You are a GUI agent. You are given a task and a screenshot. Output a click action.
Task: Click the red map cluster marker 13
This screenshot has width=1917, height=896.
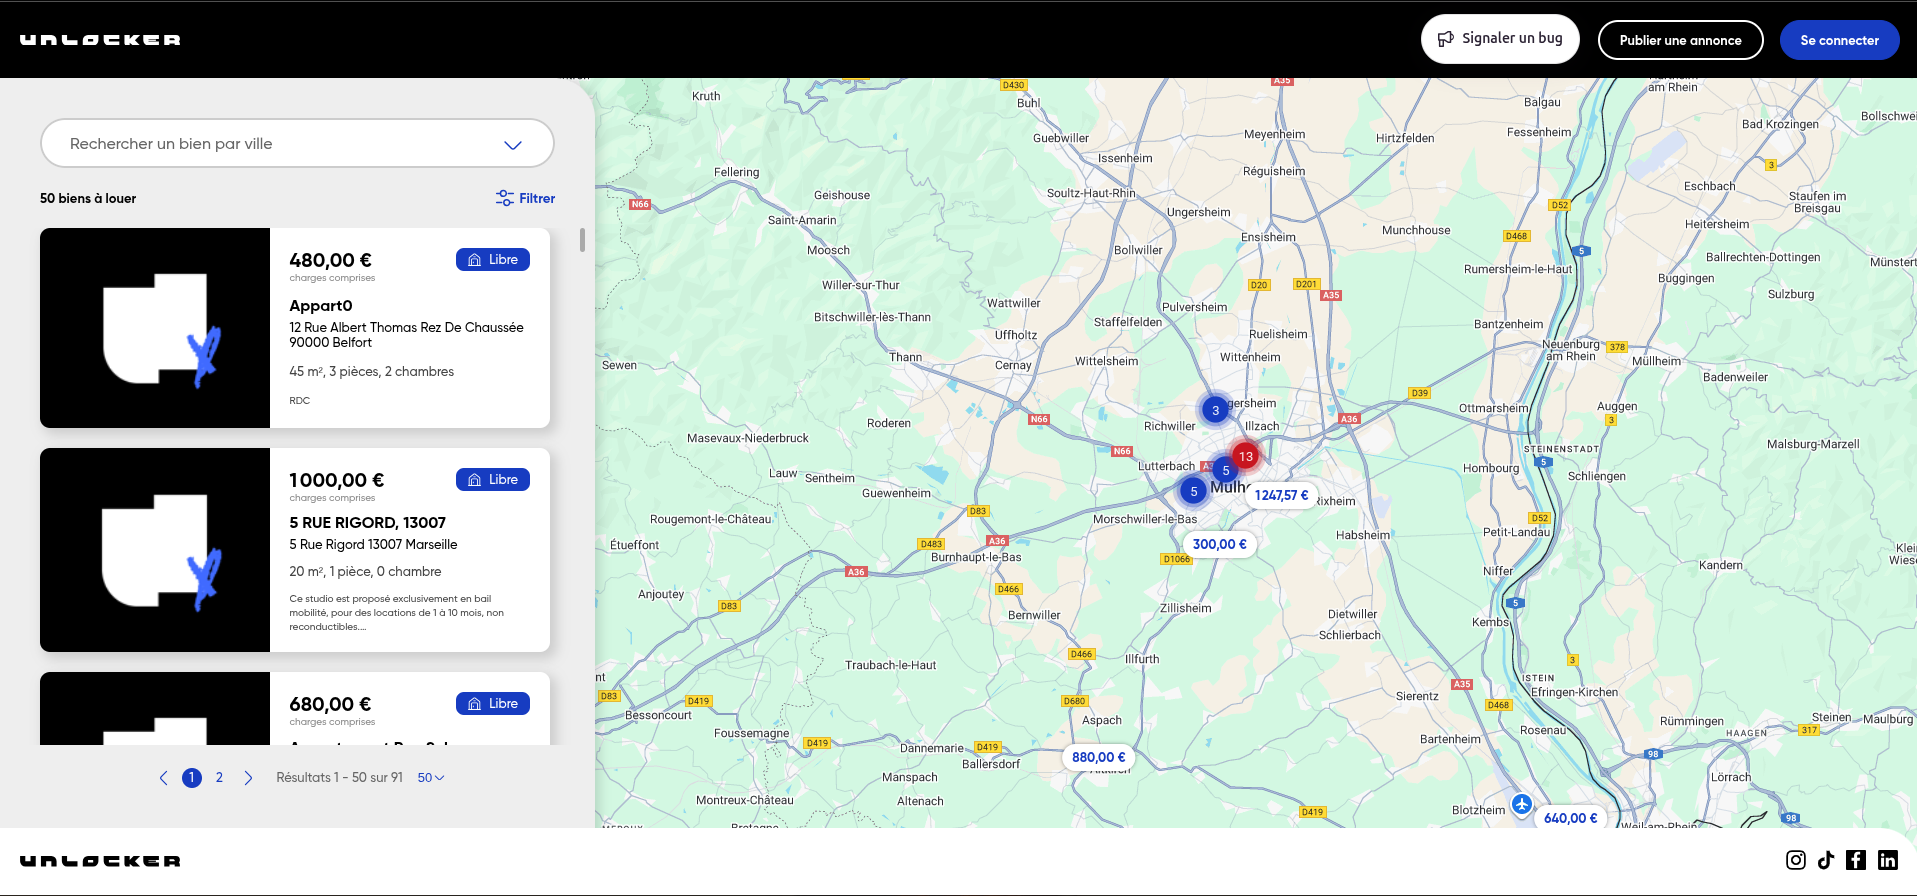pos(1245,456)
